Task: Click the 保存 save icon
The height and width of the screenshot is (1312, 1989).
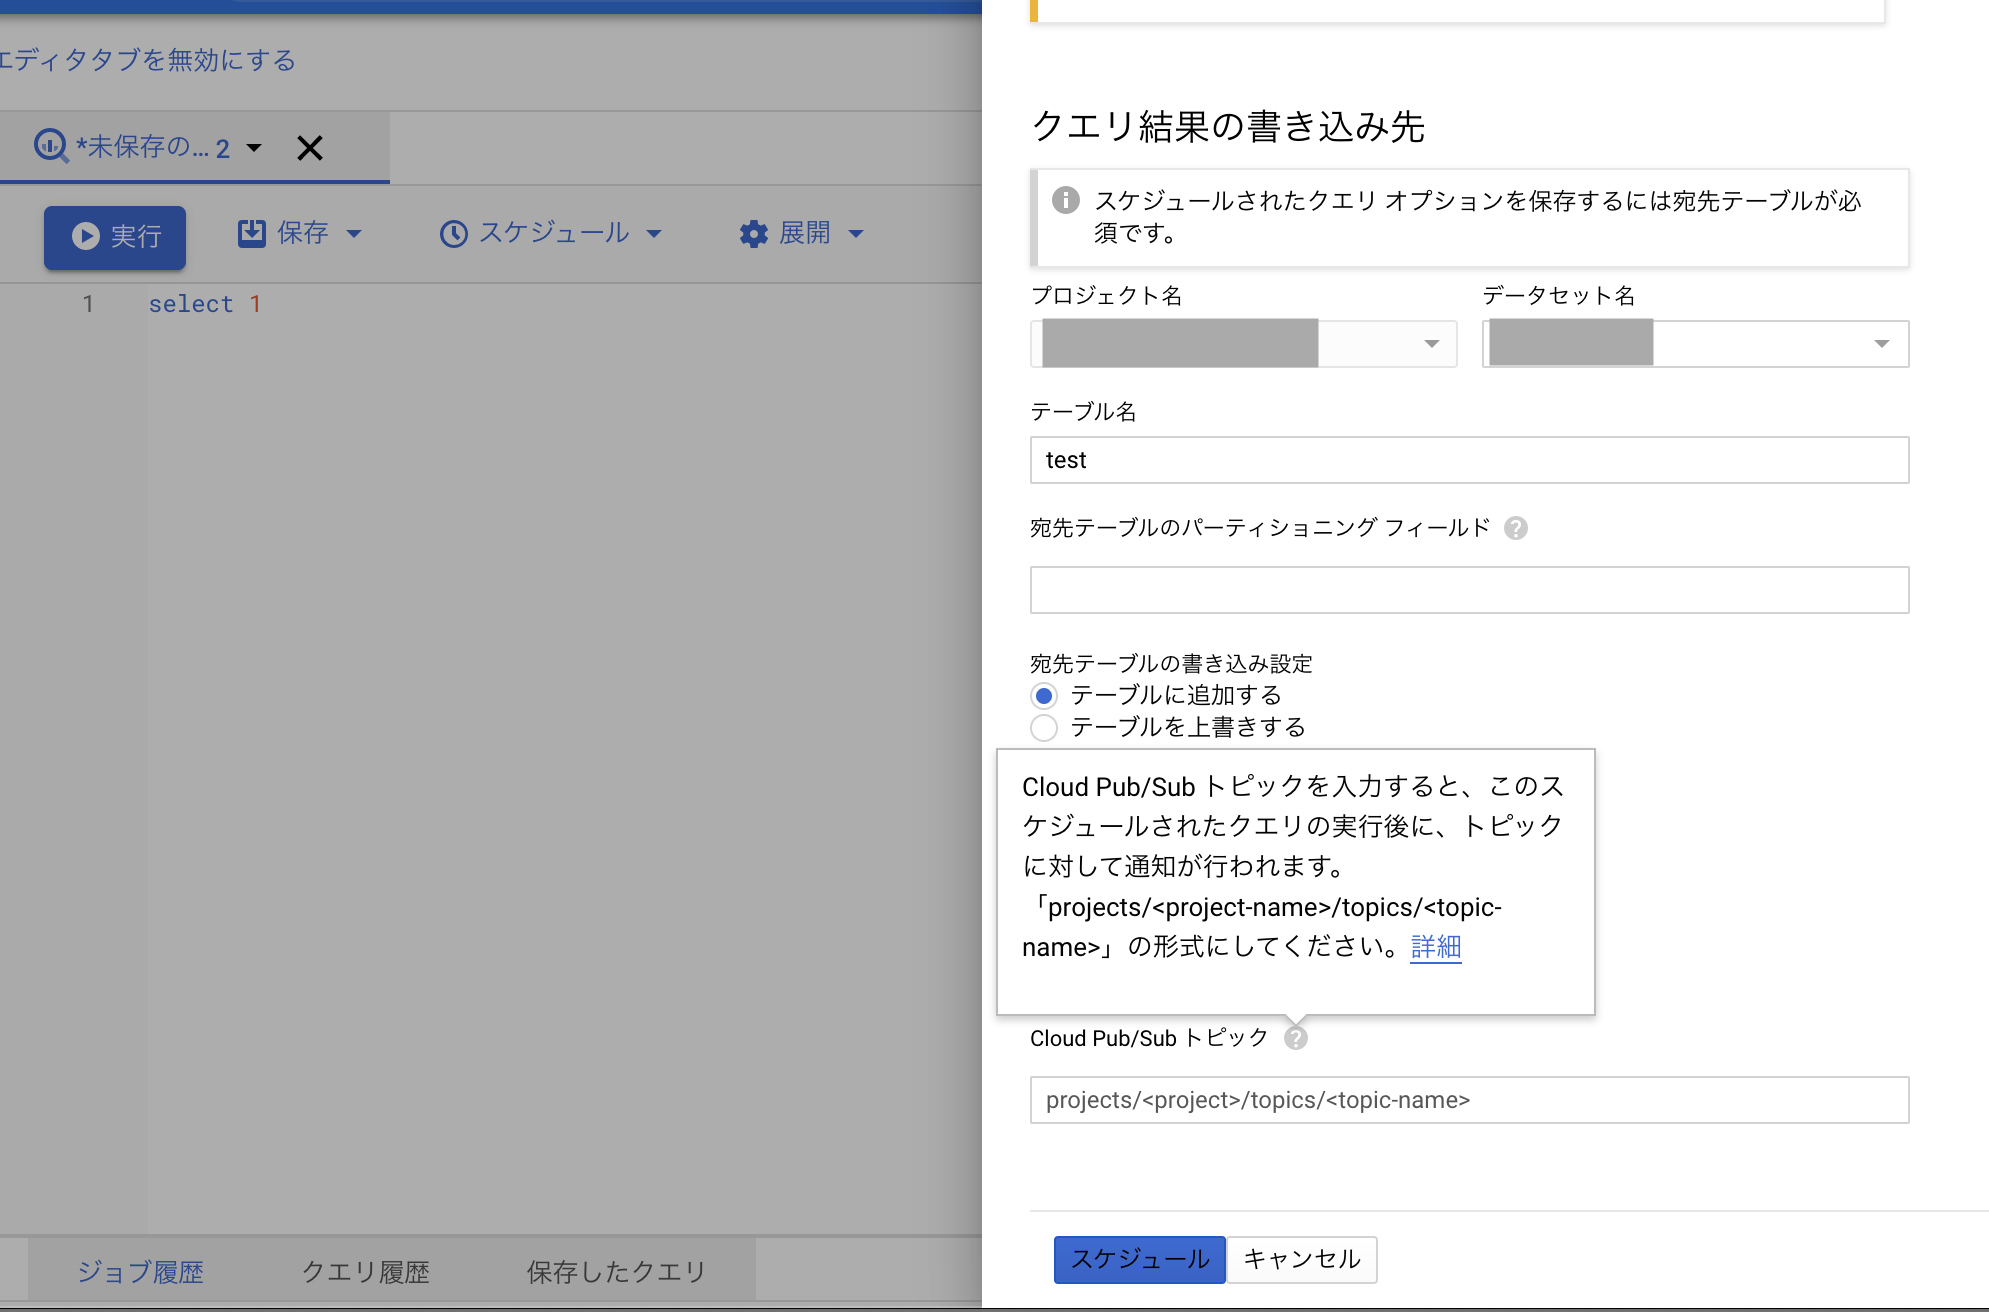Action: [251, 233]
